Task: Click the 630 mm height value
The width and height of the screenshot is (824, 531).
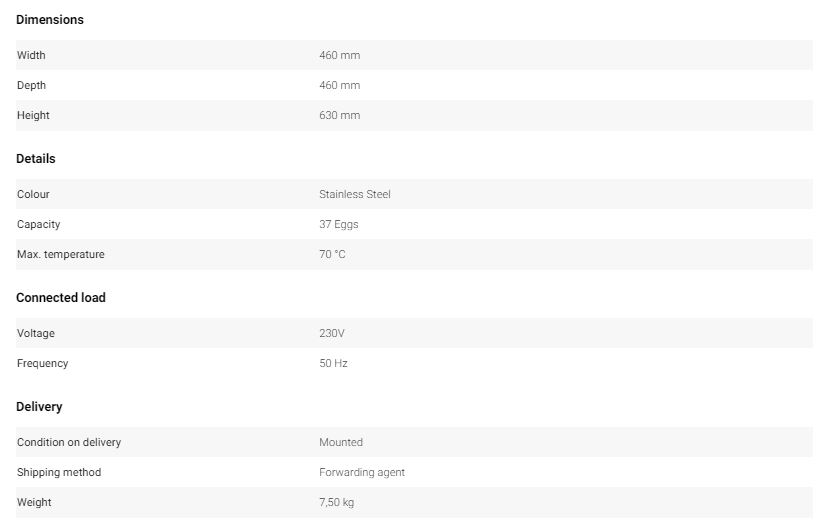Action: click(x=339, y=115)
